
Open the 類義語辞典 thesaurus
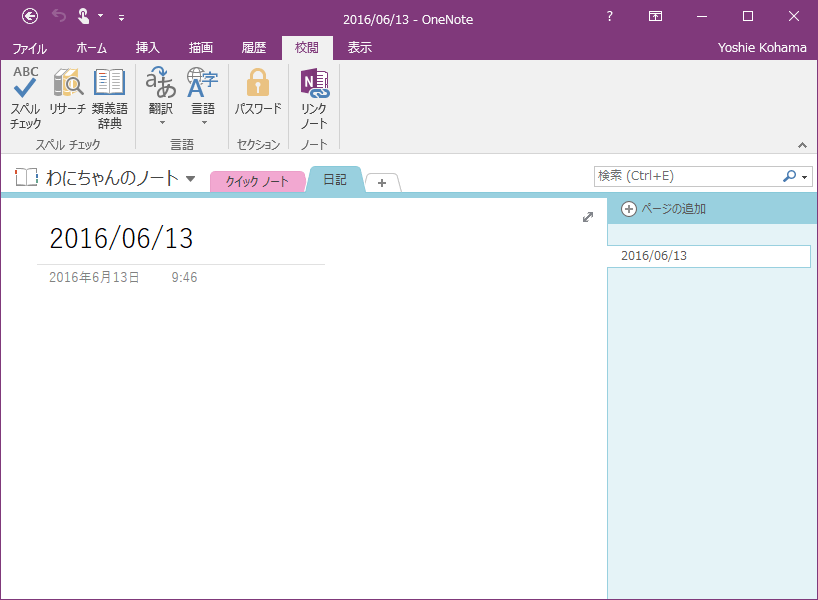(110, 98)
